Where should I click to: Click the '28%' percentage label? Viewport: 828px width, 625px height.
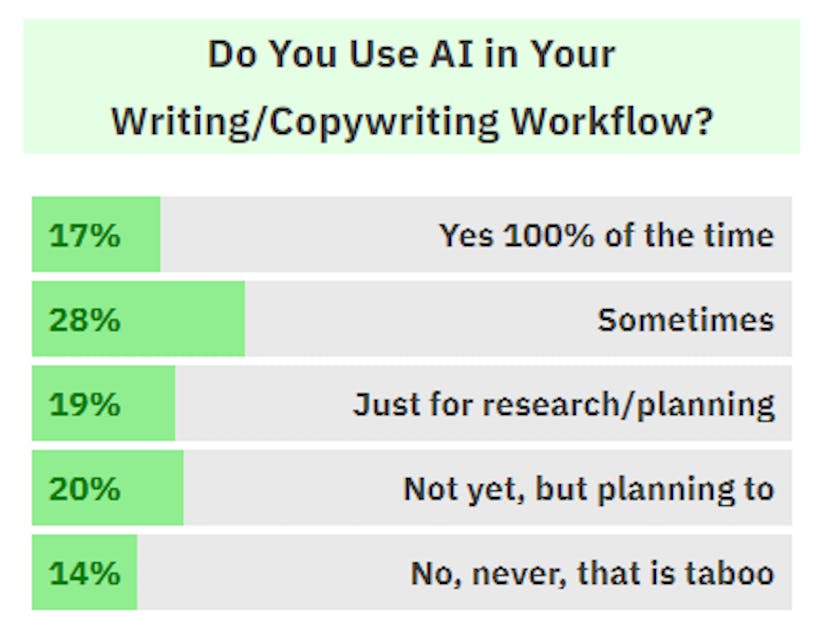(84, 319)
